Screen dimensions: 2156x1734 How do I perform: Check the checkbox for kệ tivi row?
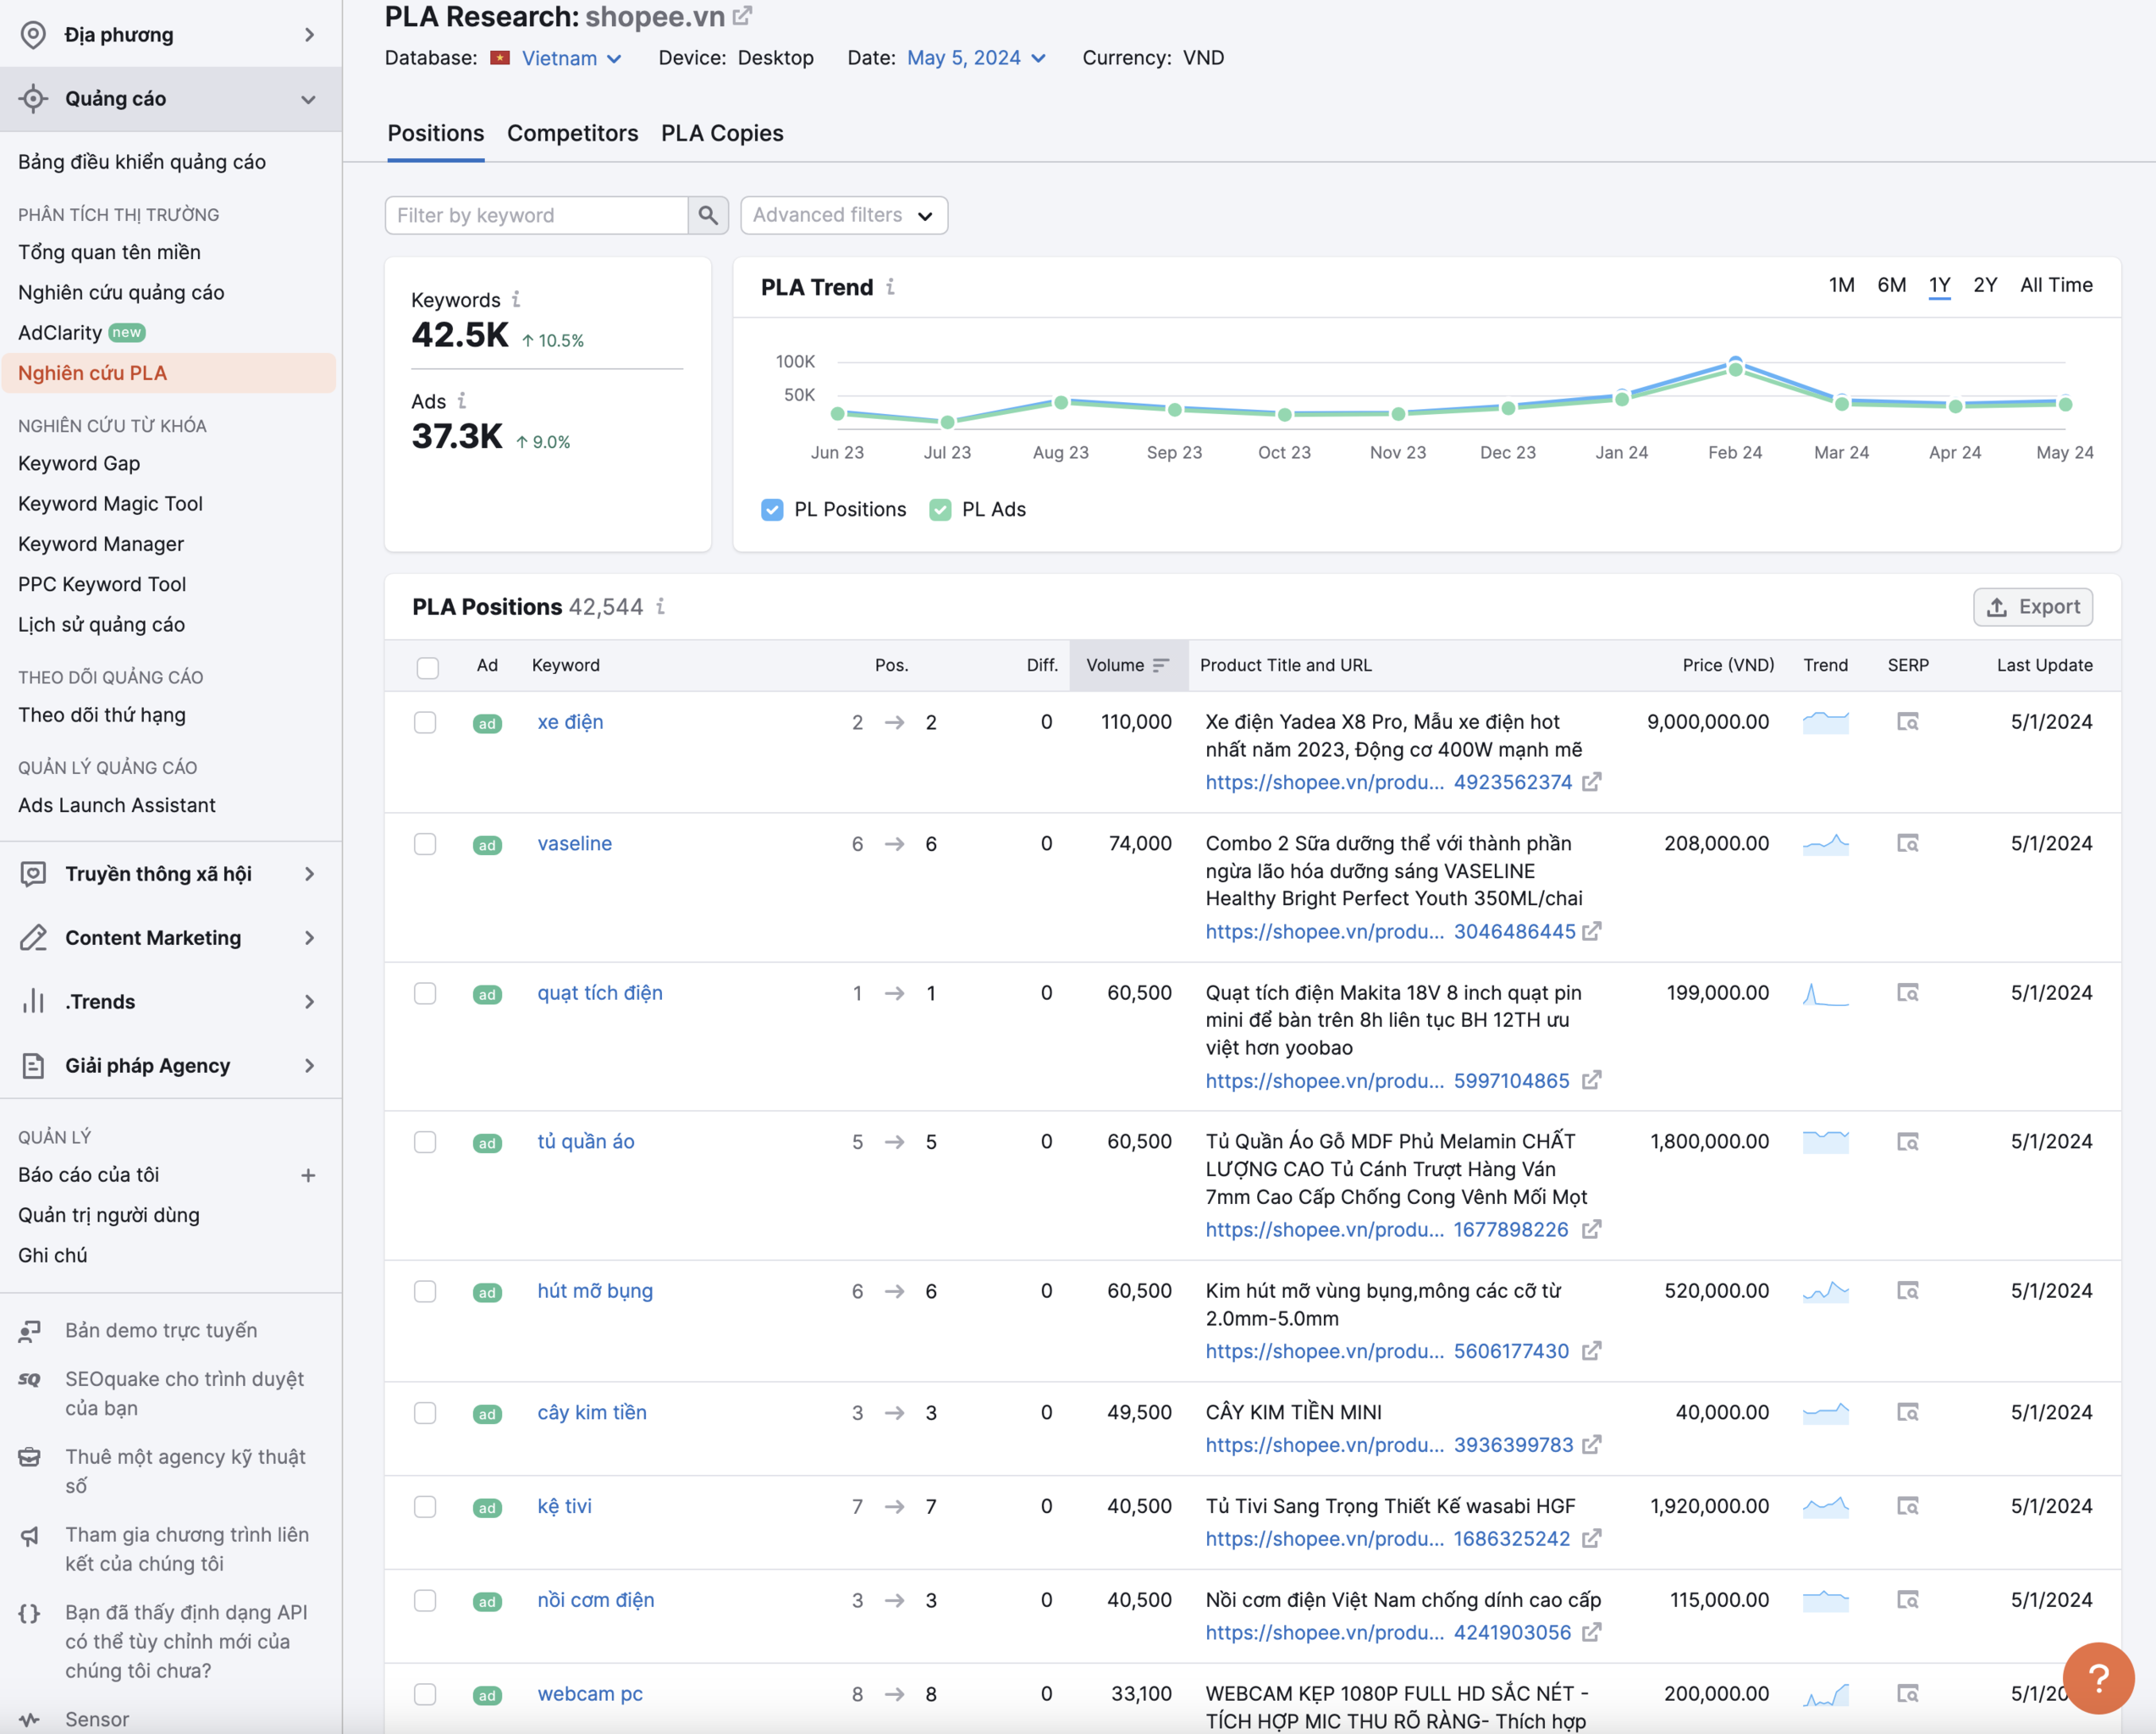point(425,1507)
